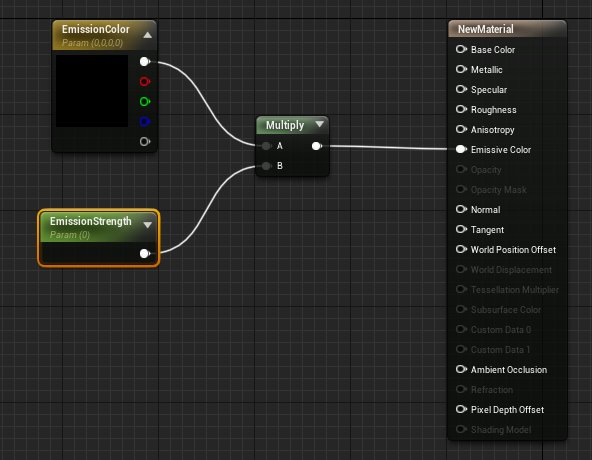Click the Multiply node's B input pin
This screenshot has height=460, width=592.
tap(267, 165)
